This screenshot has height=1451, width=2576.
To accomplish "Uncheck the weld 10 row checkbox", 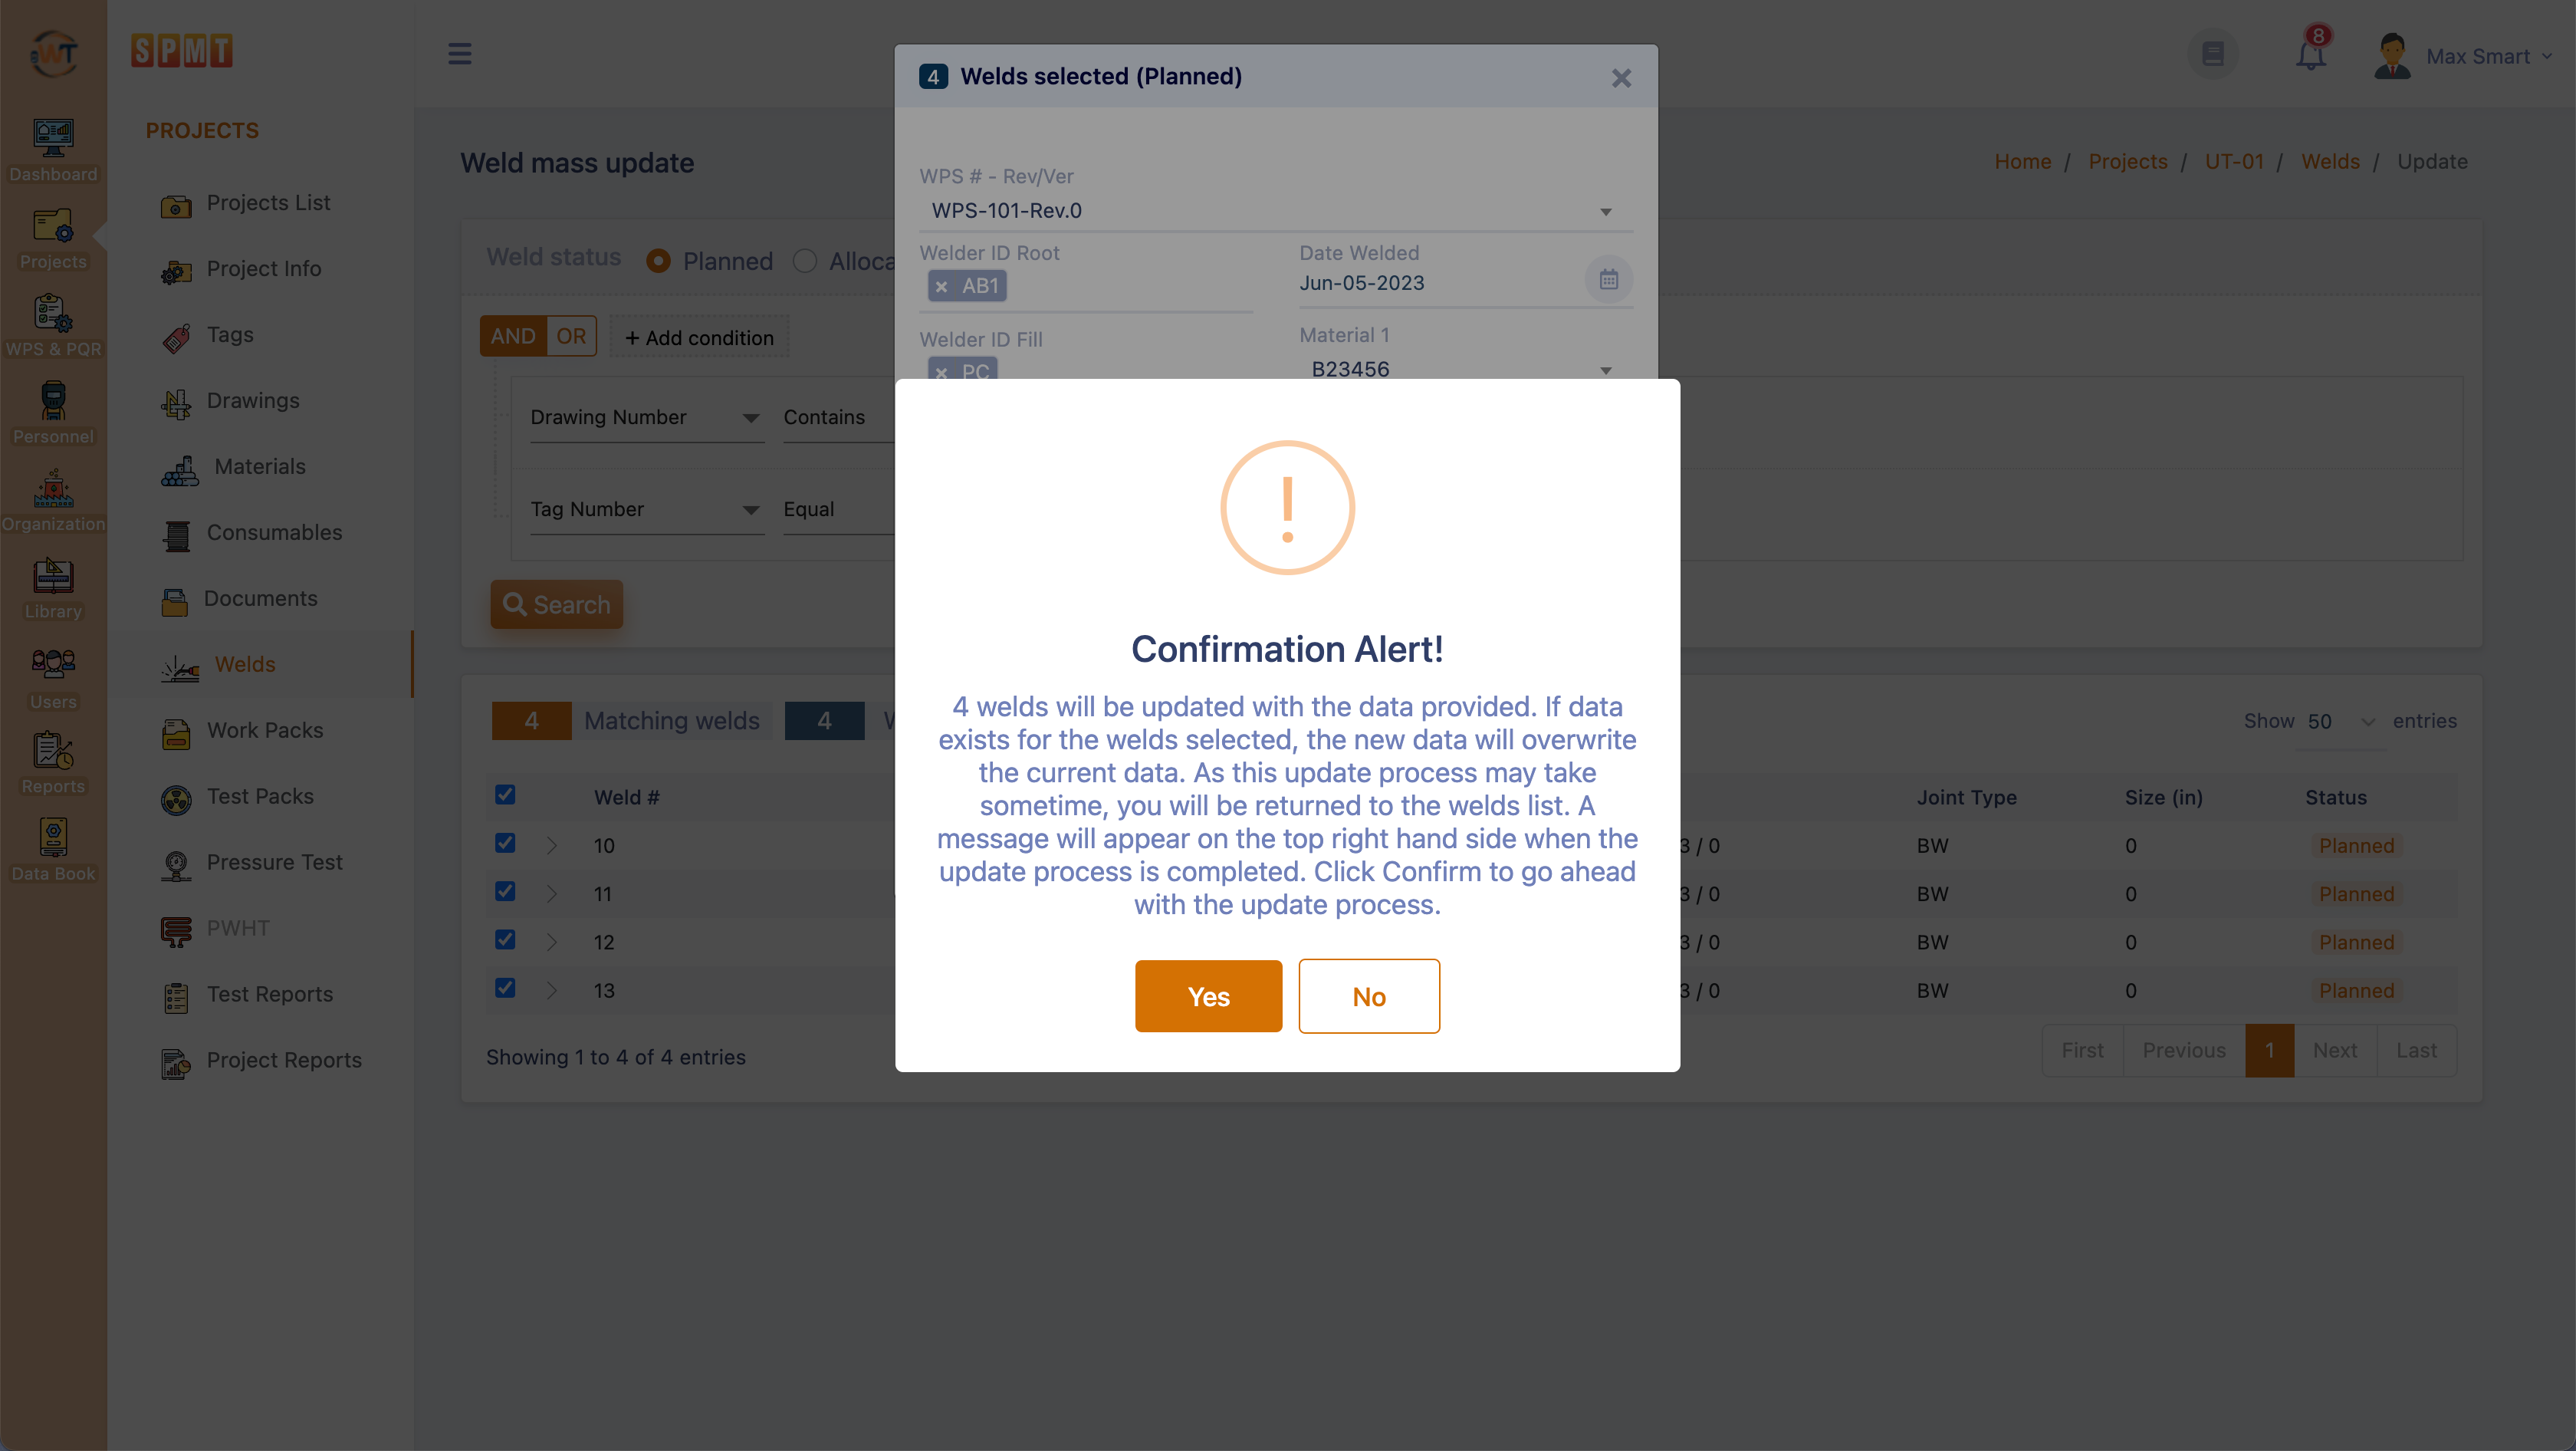I will tap(505, 843).
